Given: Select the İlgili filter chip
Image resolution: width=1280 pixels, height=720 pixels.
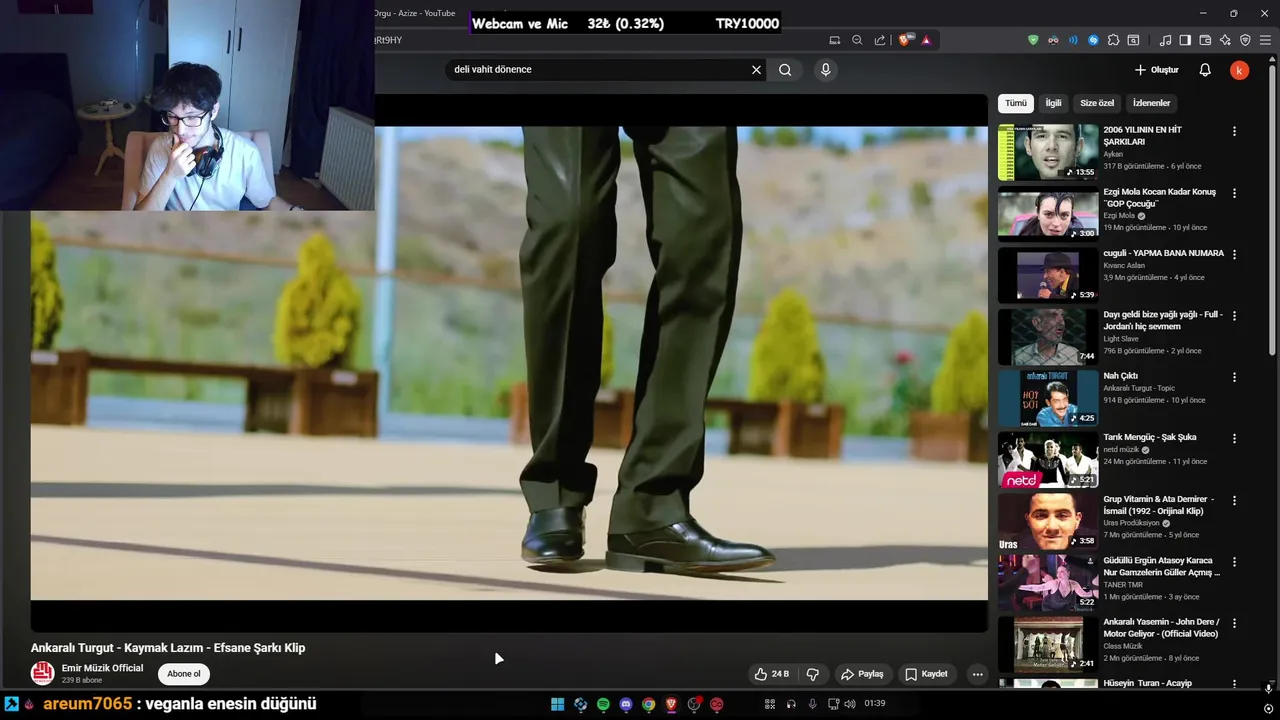Looking at the screenshot, I should (x=1053, y=103).
